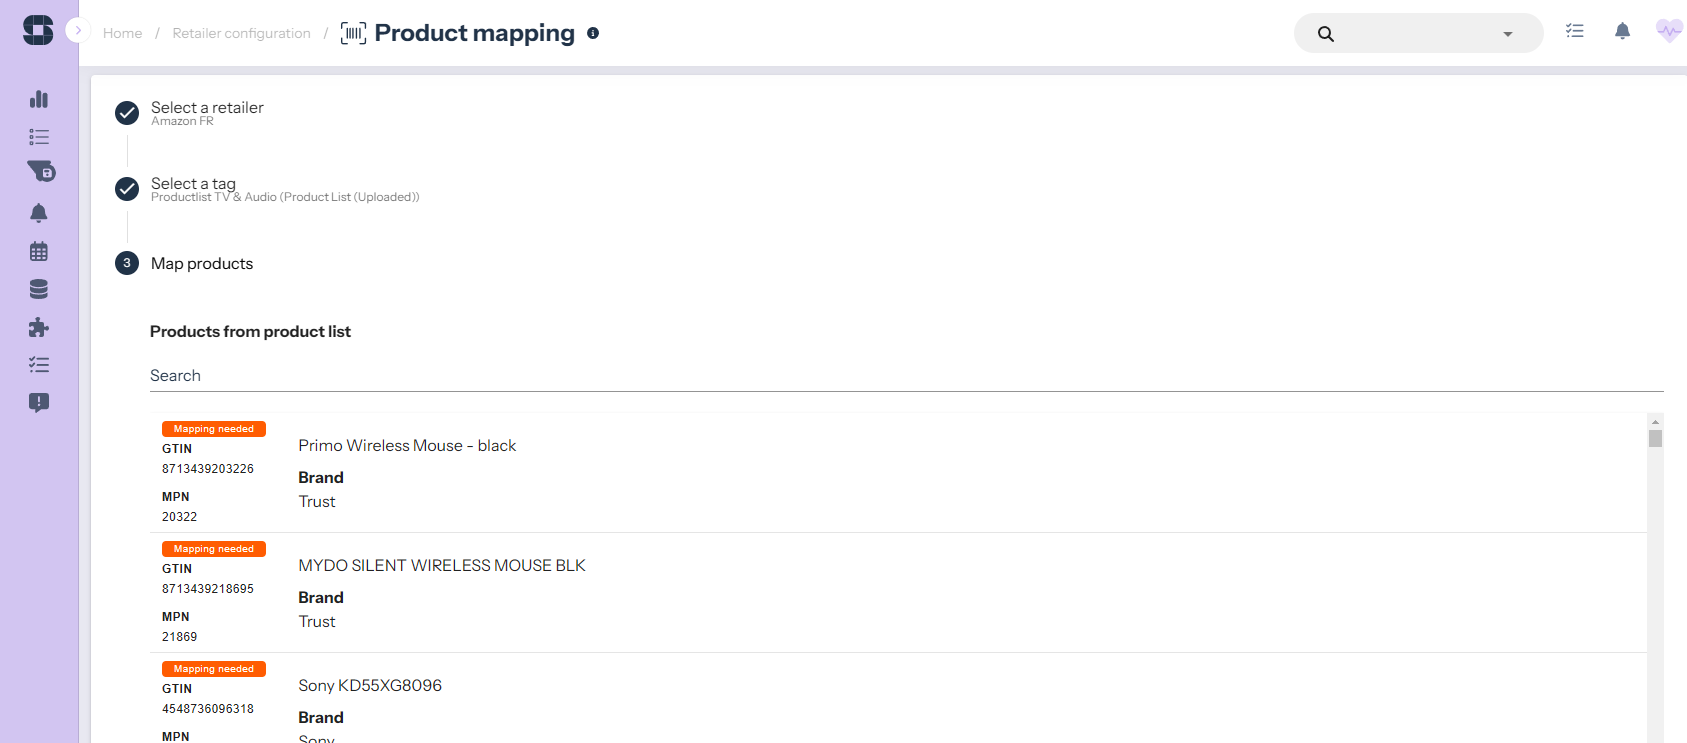Image resolution: width=1687 pixels, height=743 pixels.
Task: Open the calendar icon in sidebar
Action: tap(39, 251)
